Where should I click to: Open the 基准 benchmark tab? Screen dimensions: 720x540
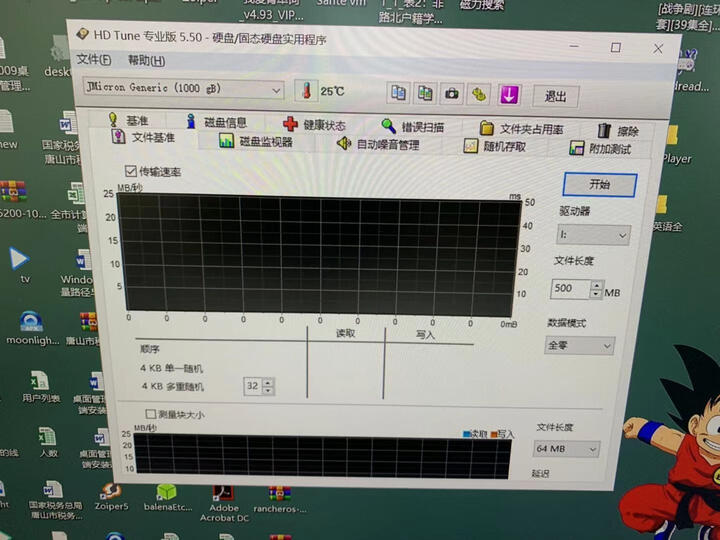(129, 120)
